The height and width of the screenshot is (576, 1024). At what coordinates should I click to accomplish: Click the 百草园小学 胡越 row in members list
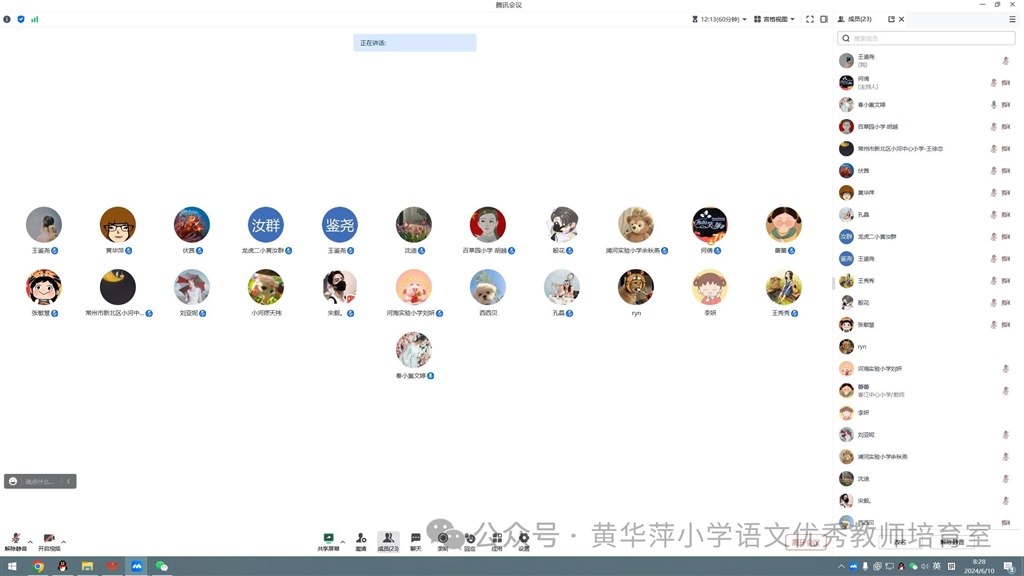click(926, 127)
